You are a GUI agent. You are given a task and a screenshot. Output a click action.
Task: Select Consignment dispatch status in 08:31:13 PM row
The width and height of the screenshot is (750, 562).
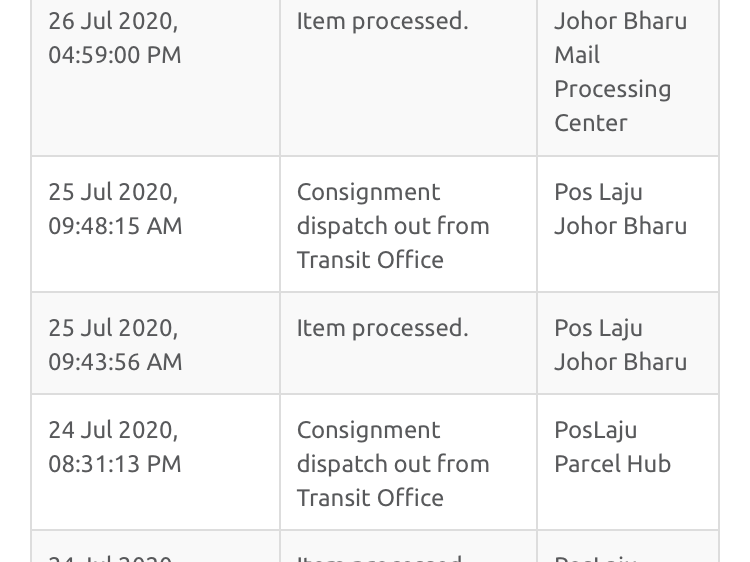click(x=392, y=463)
